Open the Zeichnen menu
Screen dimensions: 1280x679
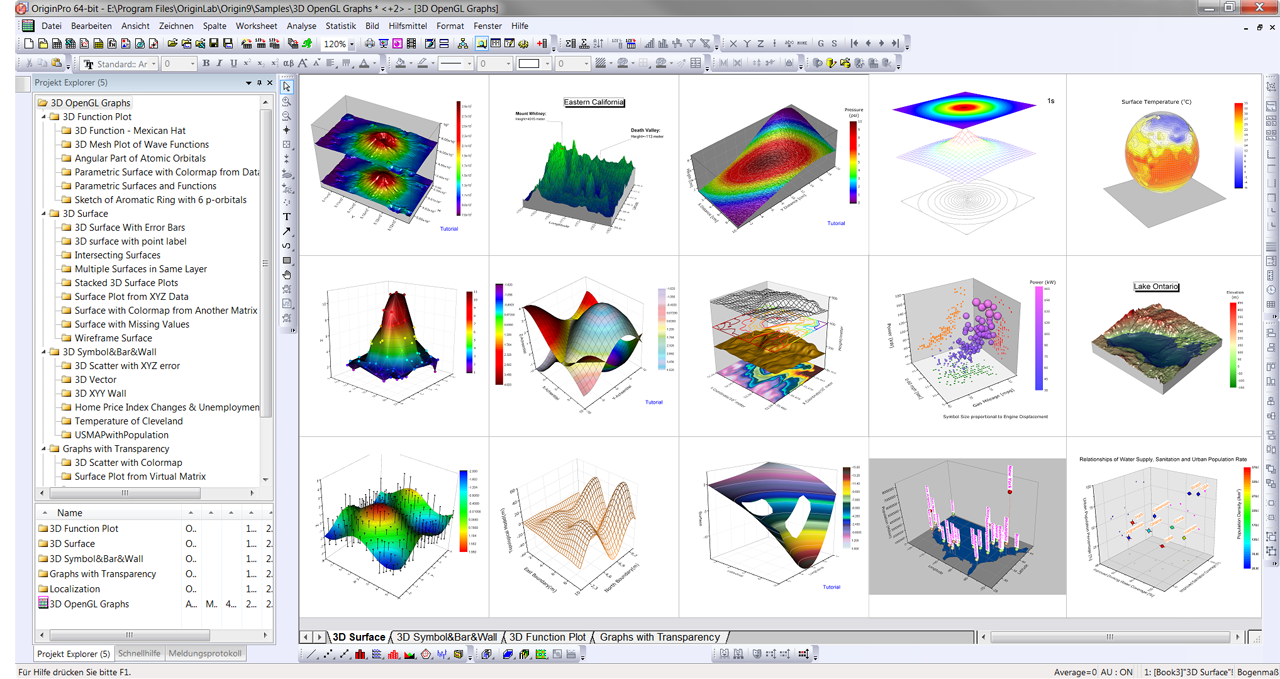click(x=176, y=25)
